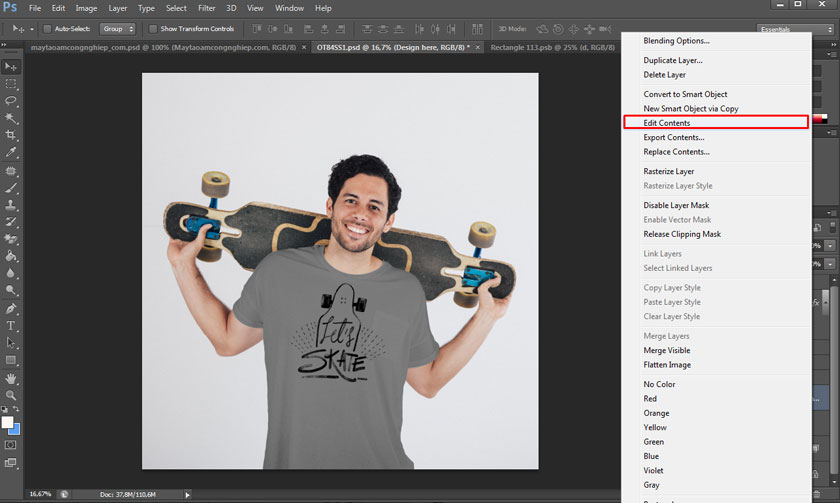Select the Blur tool
Image resolution: width=840 pixels, height=503 pixels.
tap(11, 273)
